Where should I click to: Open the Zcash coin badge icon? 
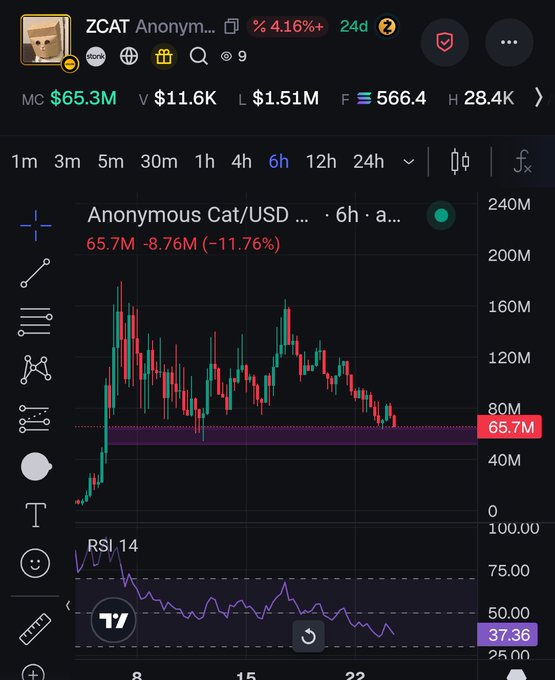coord(387,26)
